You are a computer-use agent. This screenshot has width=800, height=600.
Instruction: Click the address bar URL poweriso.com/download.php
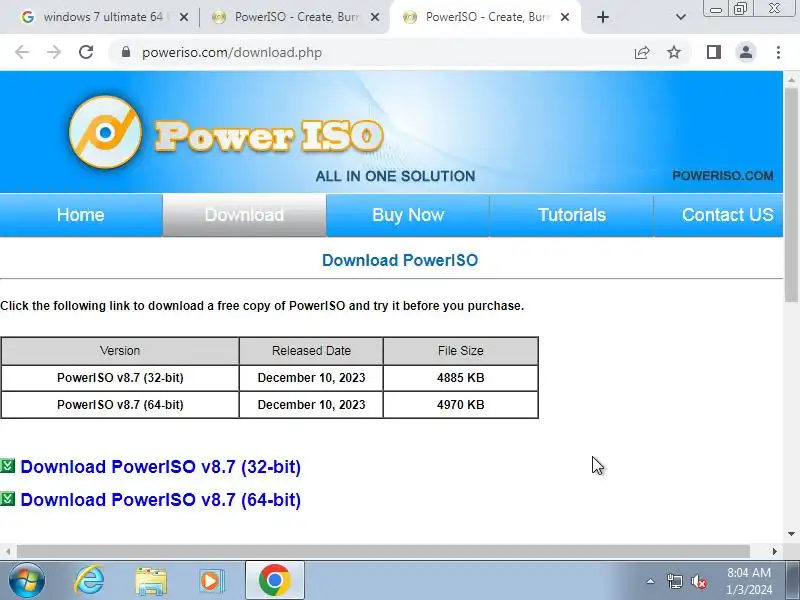[x=232, y=53]
